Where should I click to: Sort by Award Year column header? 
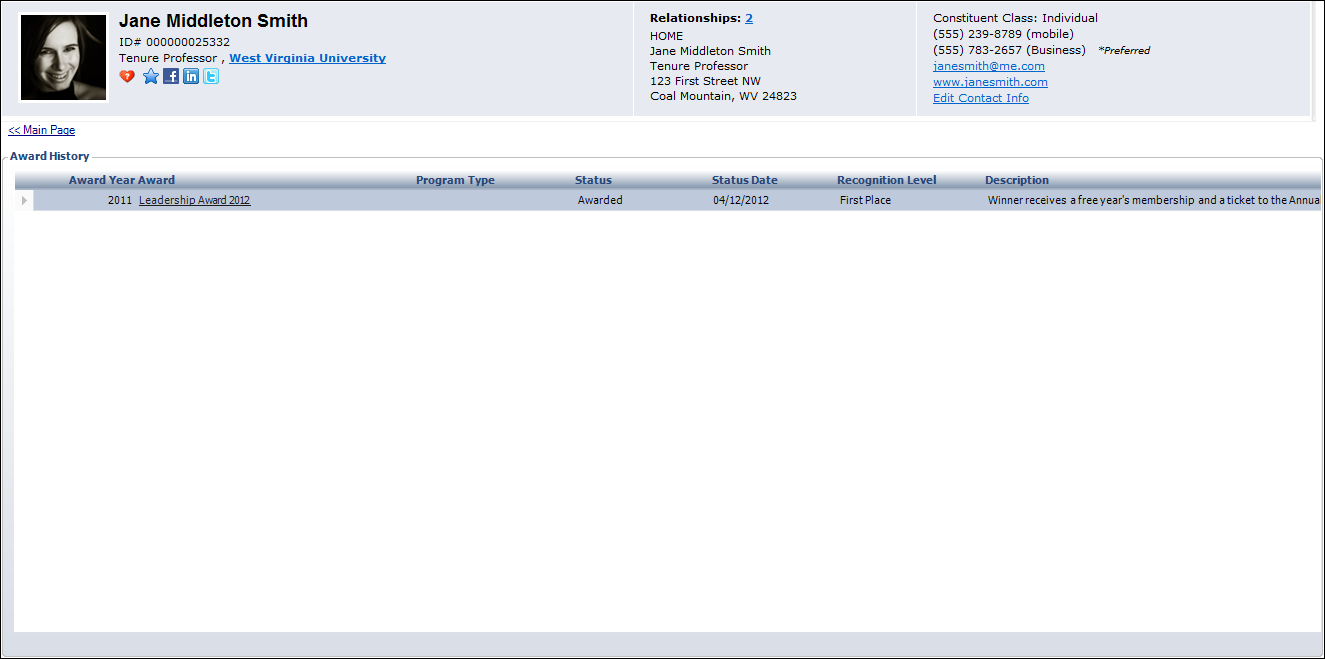pos(101,180)
